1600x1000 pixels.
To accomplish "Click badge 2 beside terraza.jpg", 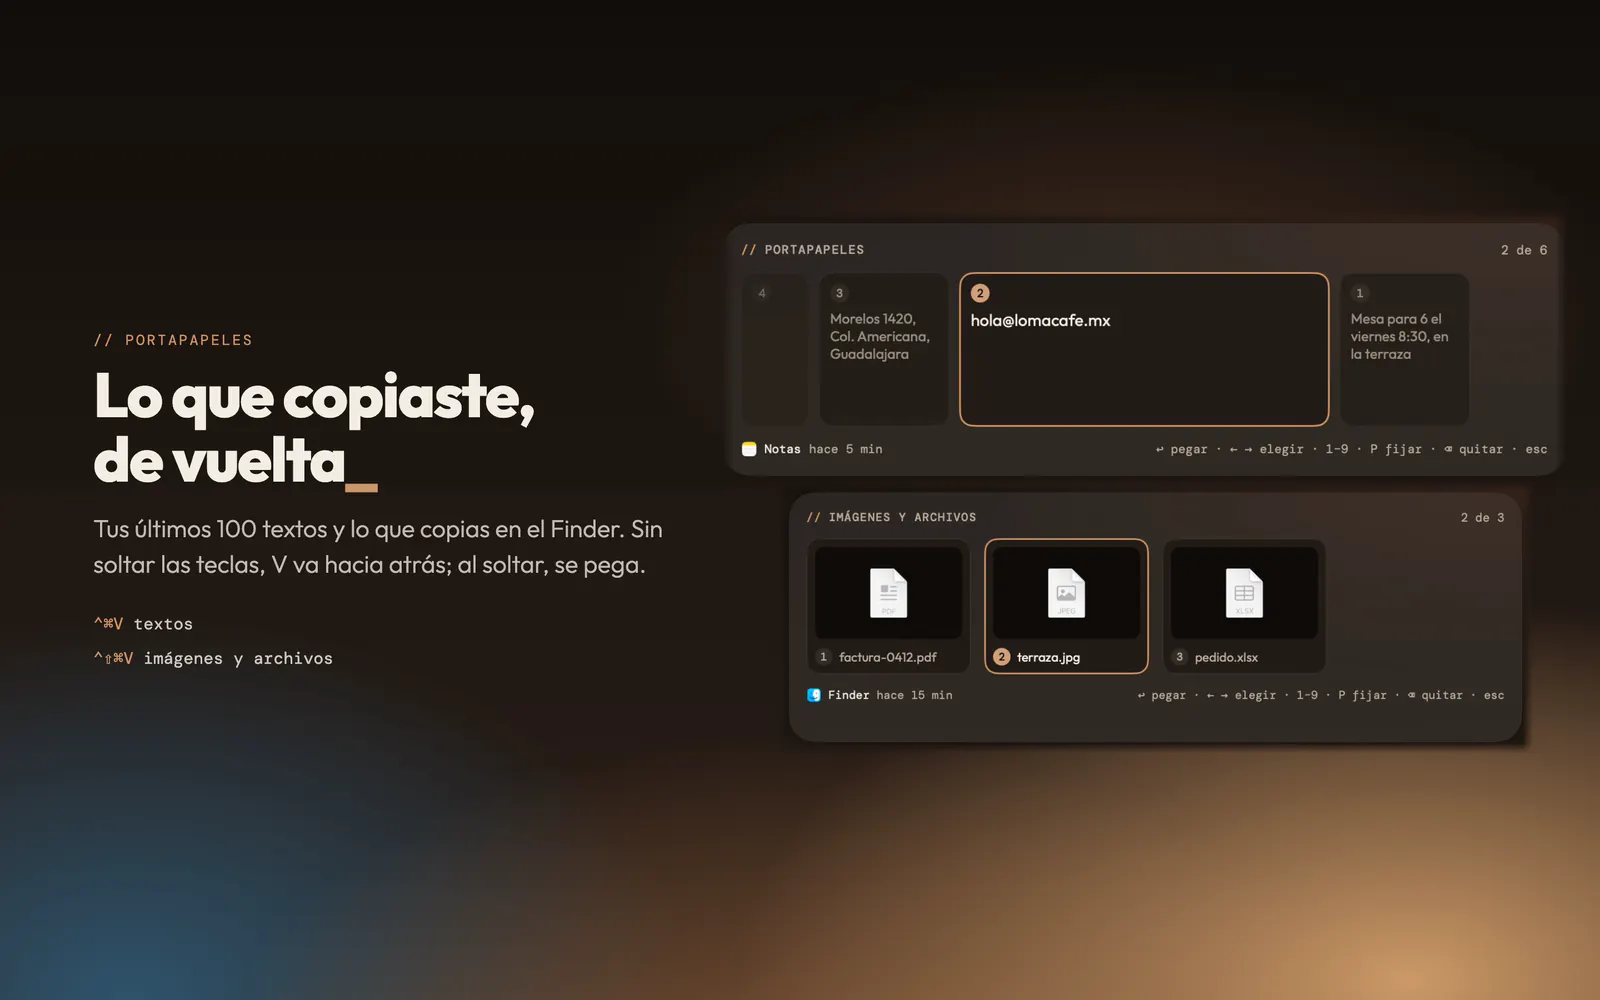I will click(1002, 657).
